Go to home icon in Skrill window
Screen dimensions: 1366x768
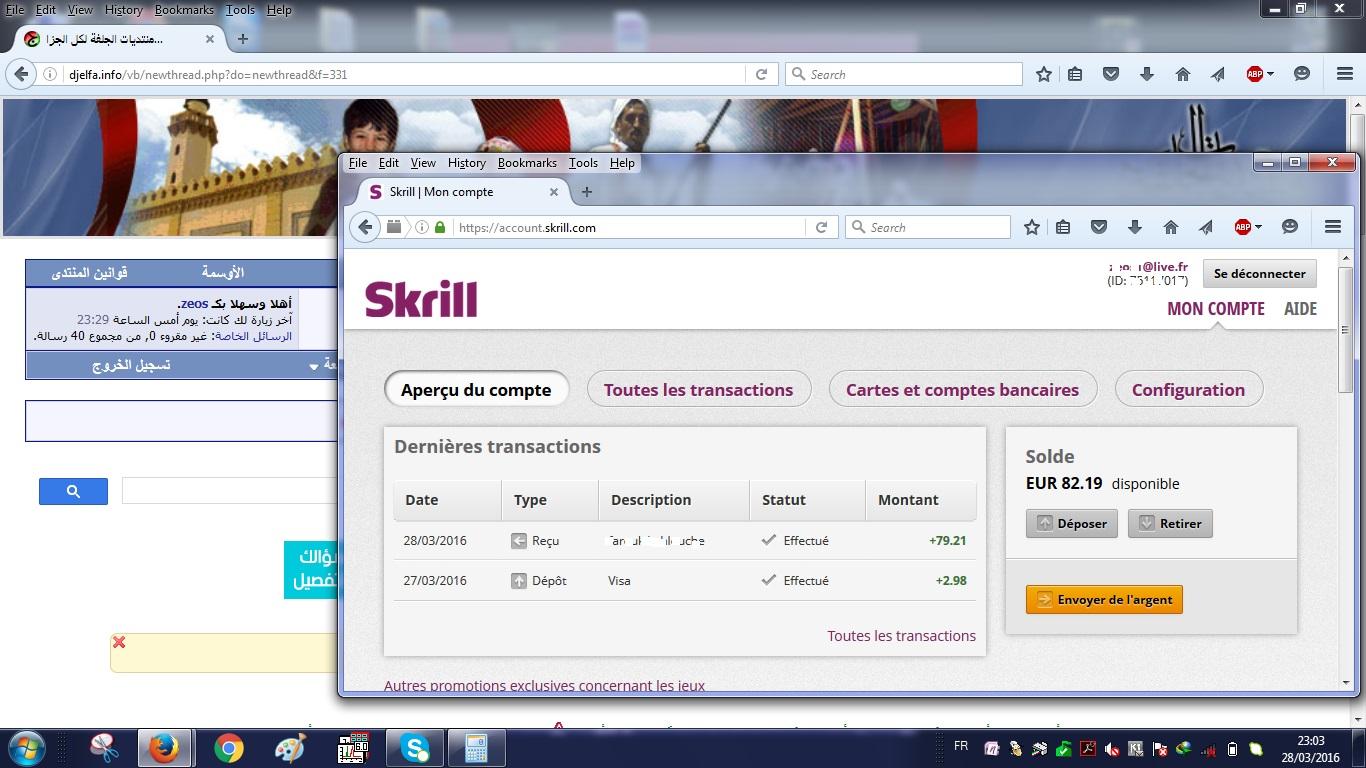point(1171,227)
